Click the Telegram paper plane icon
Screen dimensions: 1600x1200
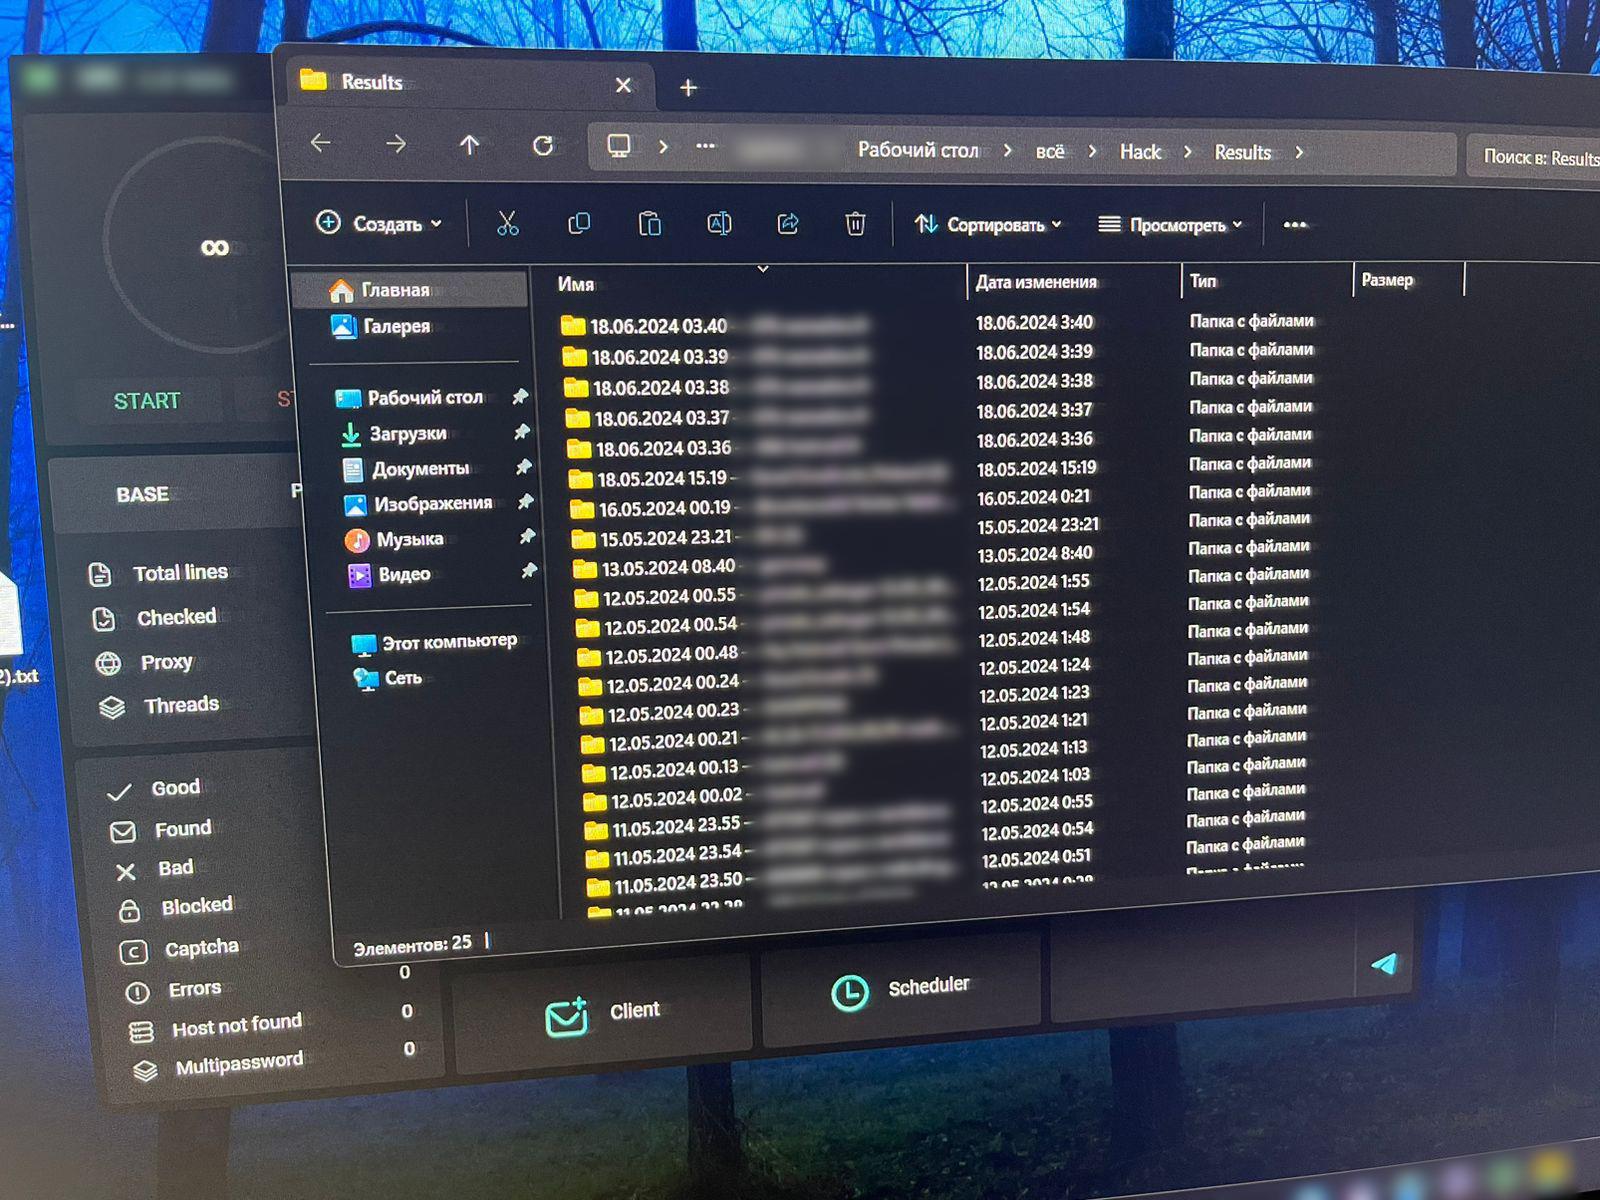click(1384, 963)
